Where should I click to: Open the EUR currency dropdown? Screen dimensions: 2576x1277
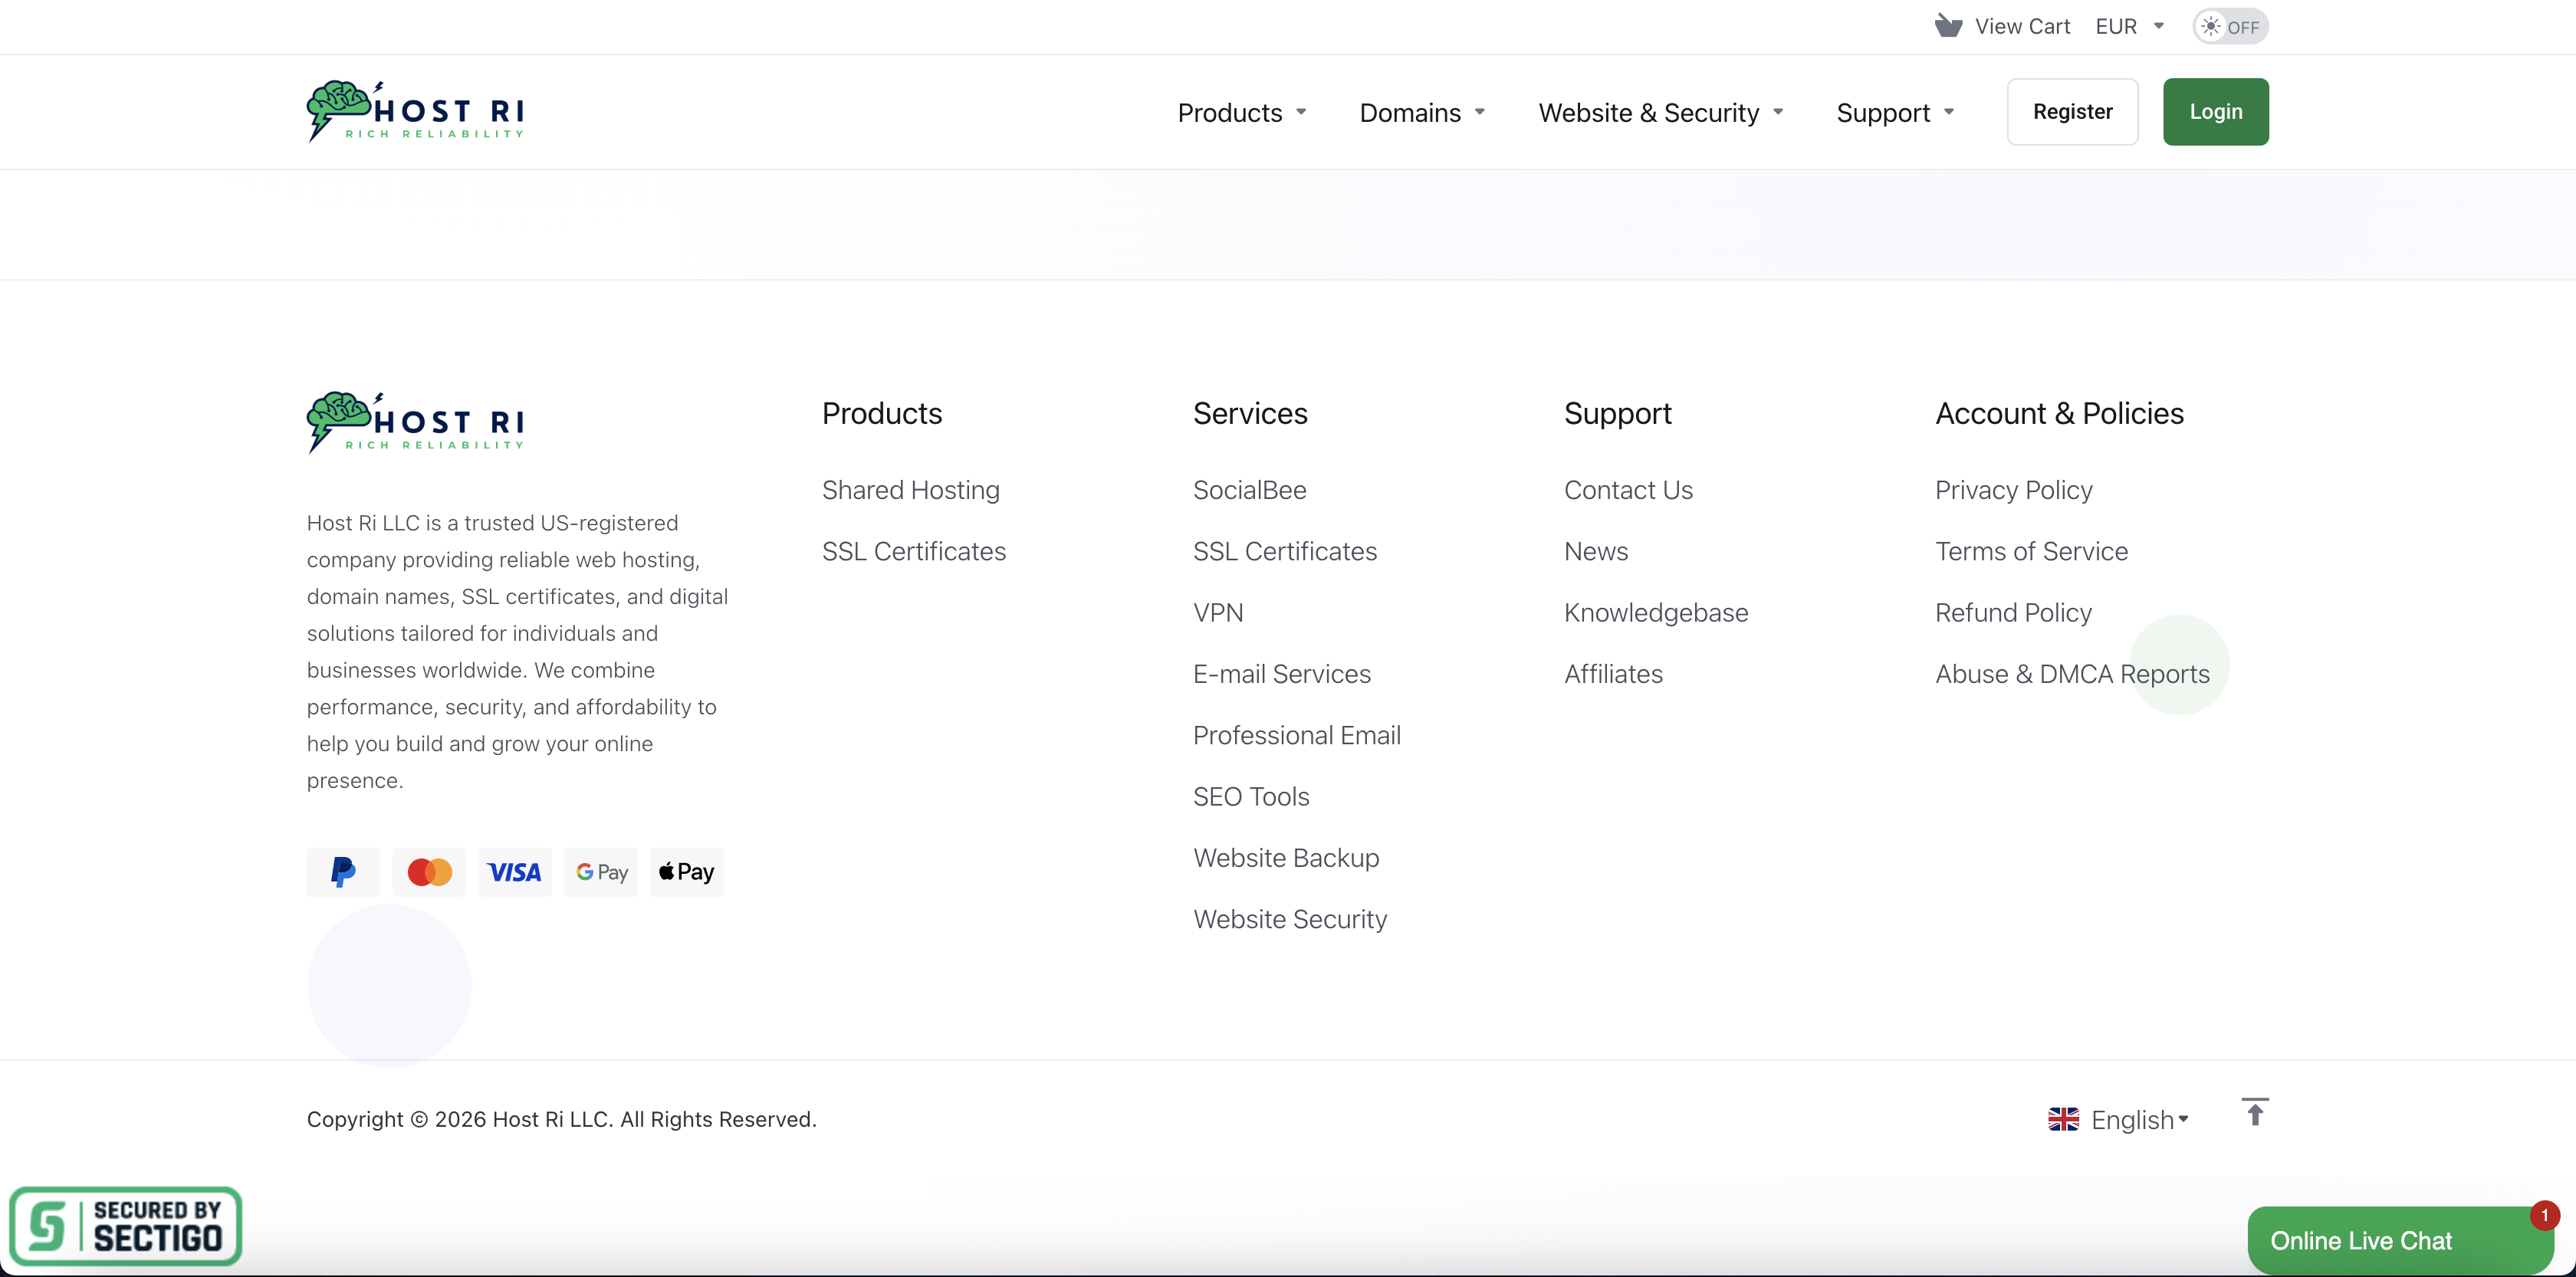[x=2129, y=27]
